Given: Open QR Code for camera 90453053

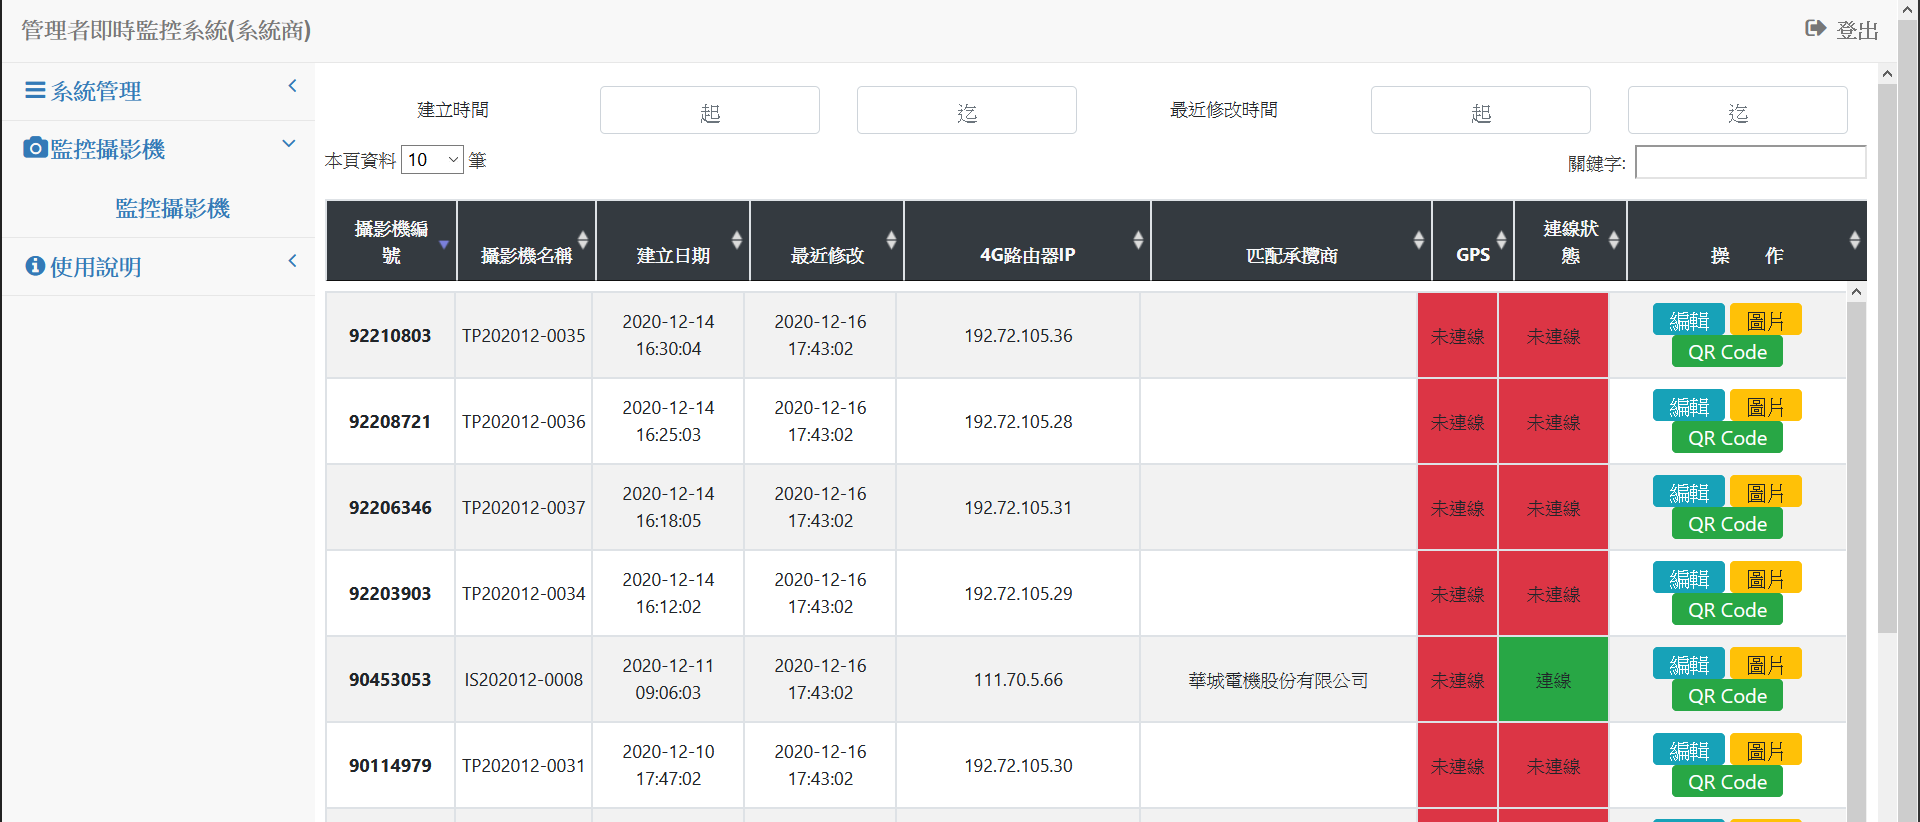Looking at the screenshot, I should pyautogui.click(x=1727, y=696).
